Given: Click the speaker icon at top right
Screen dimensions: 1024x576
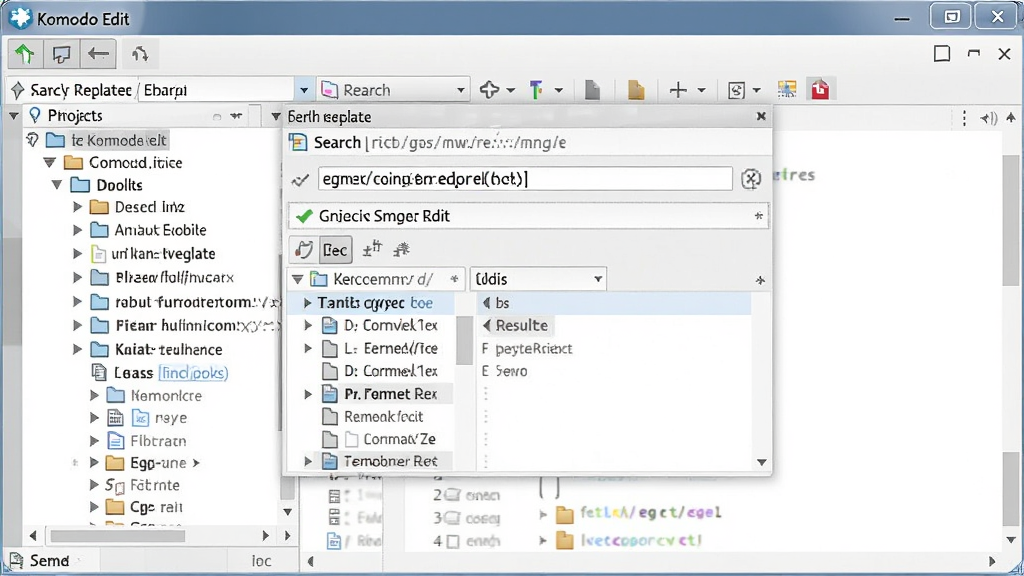Looking at the screenshot, I should click(989, 118).
